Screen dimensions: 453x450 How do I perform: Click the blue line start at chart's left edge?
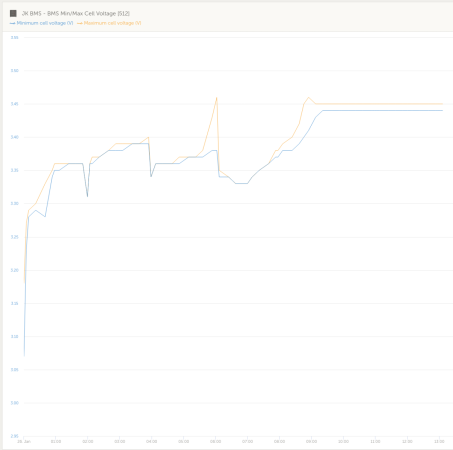point(24,356)
